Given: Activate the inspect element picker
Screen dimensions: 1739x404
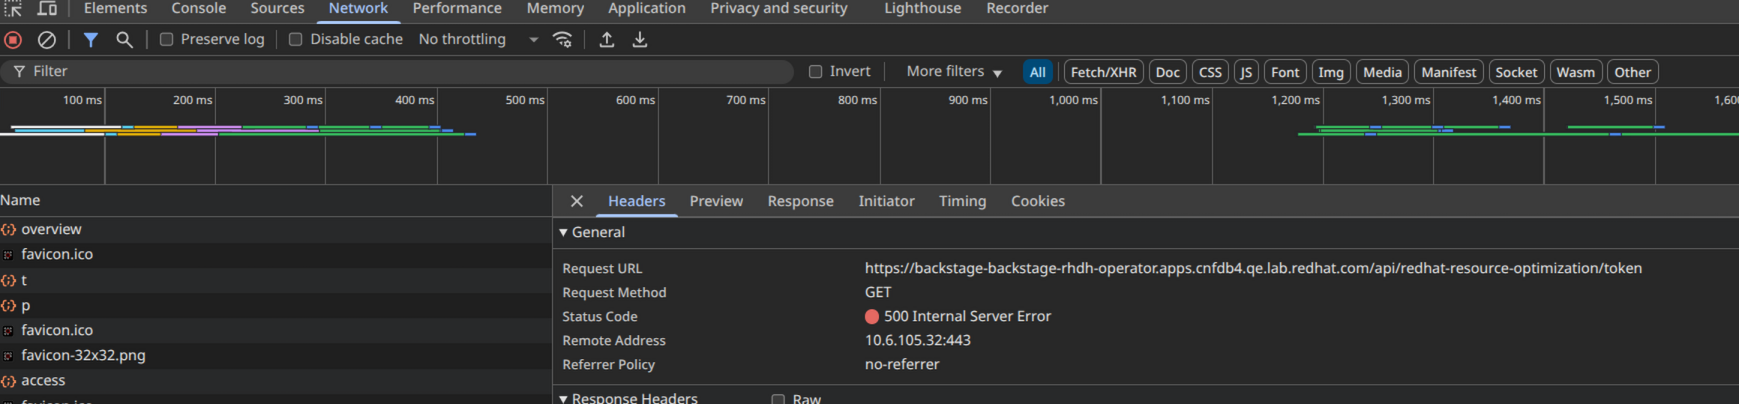Looking at the screenshot, I should click(x=13, y=8).
